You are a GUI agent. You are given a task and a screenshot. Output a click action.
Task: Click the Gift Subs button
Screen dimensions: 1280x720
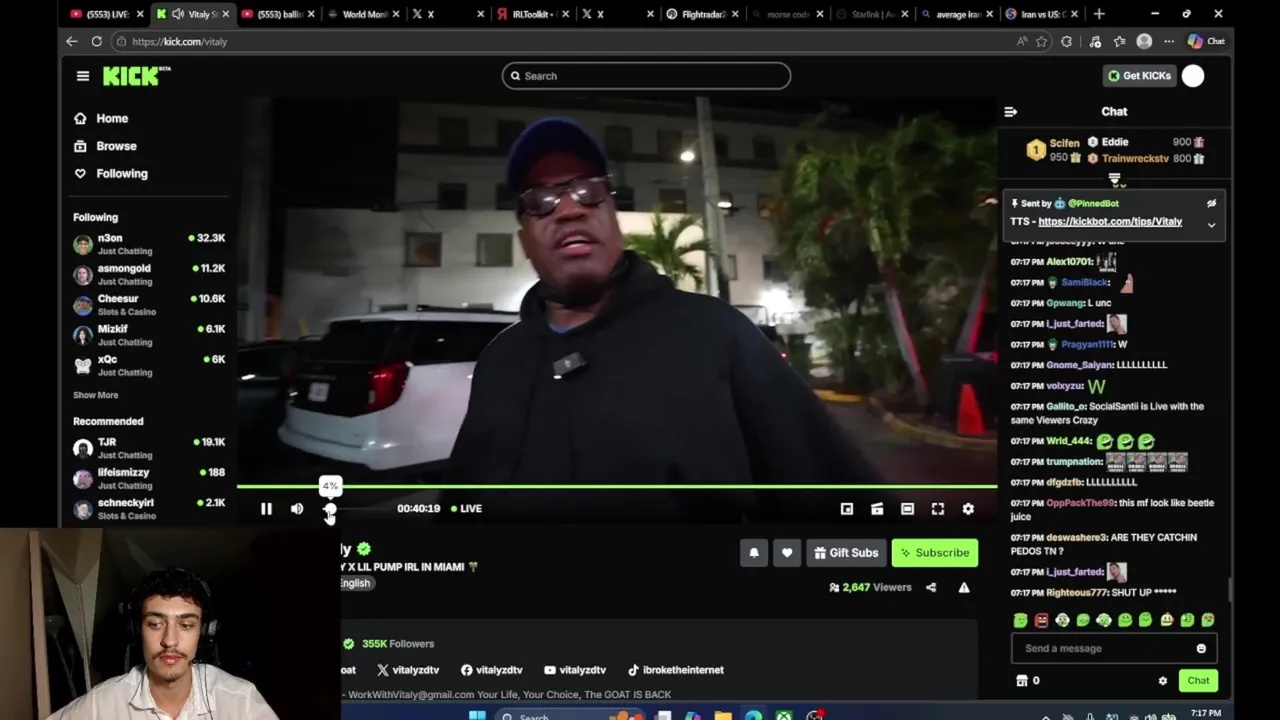coord(846,553)
